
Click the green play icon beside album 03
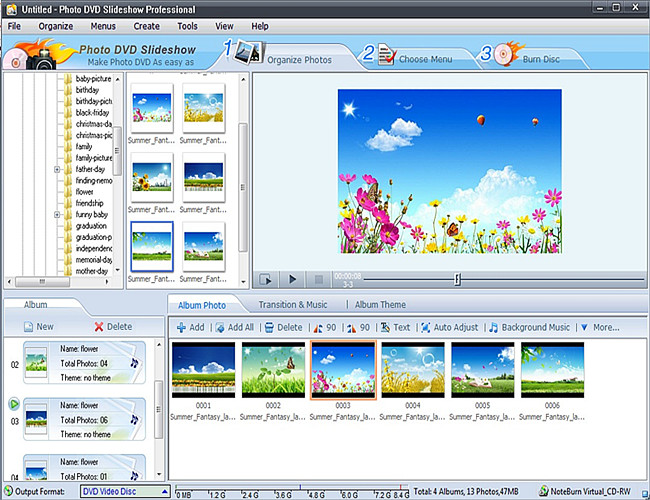point(14,404)
